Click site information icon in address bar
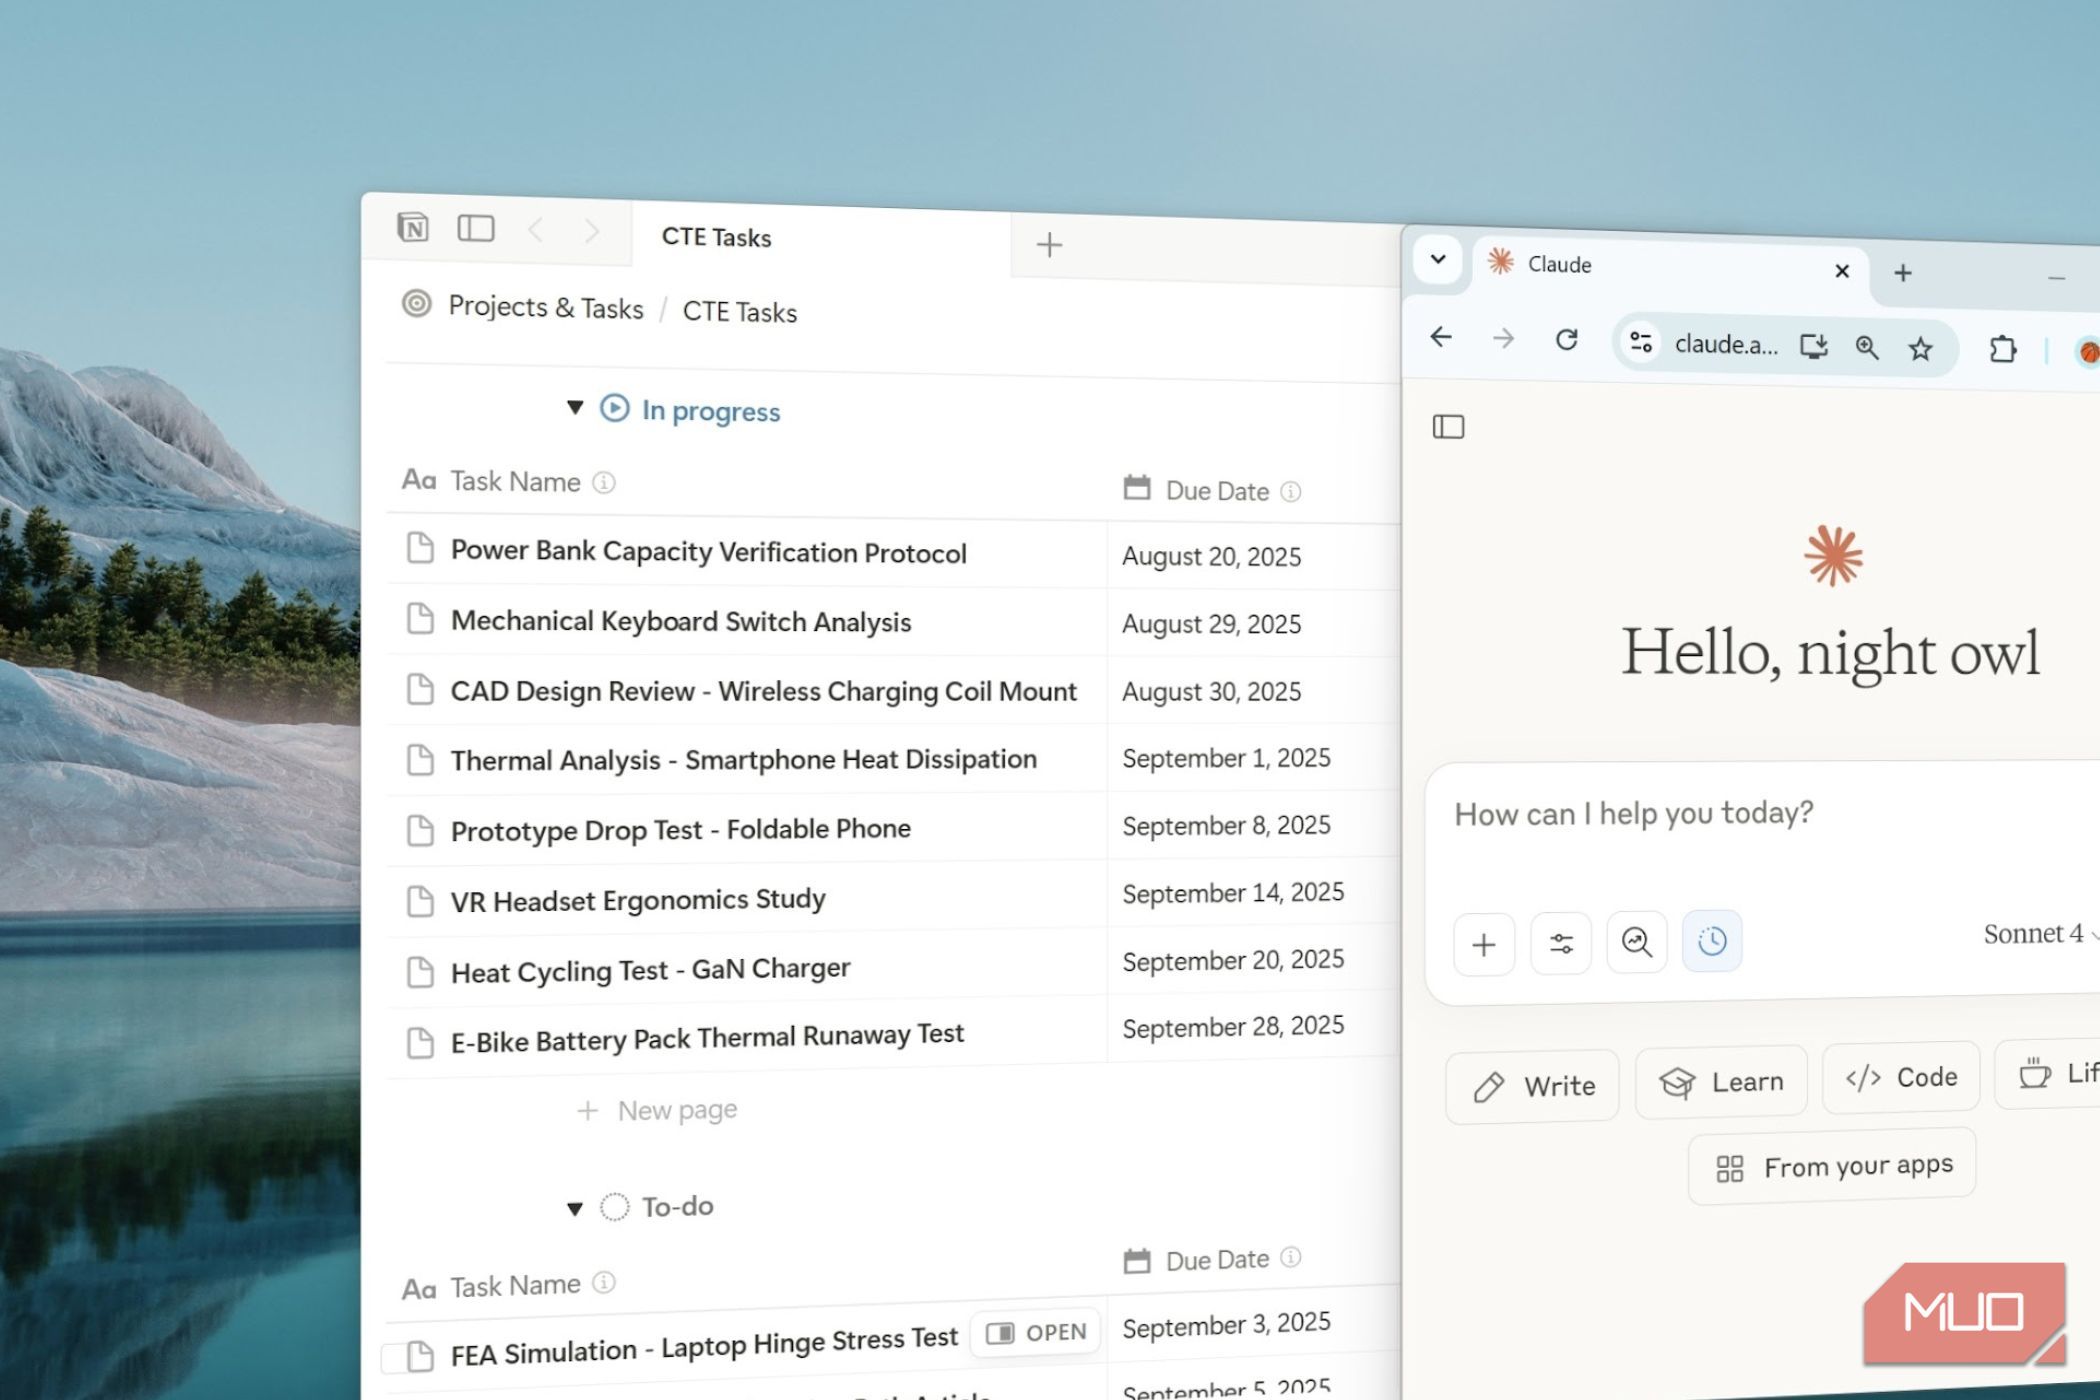 pos(1641,342)
